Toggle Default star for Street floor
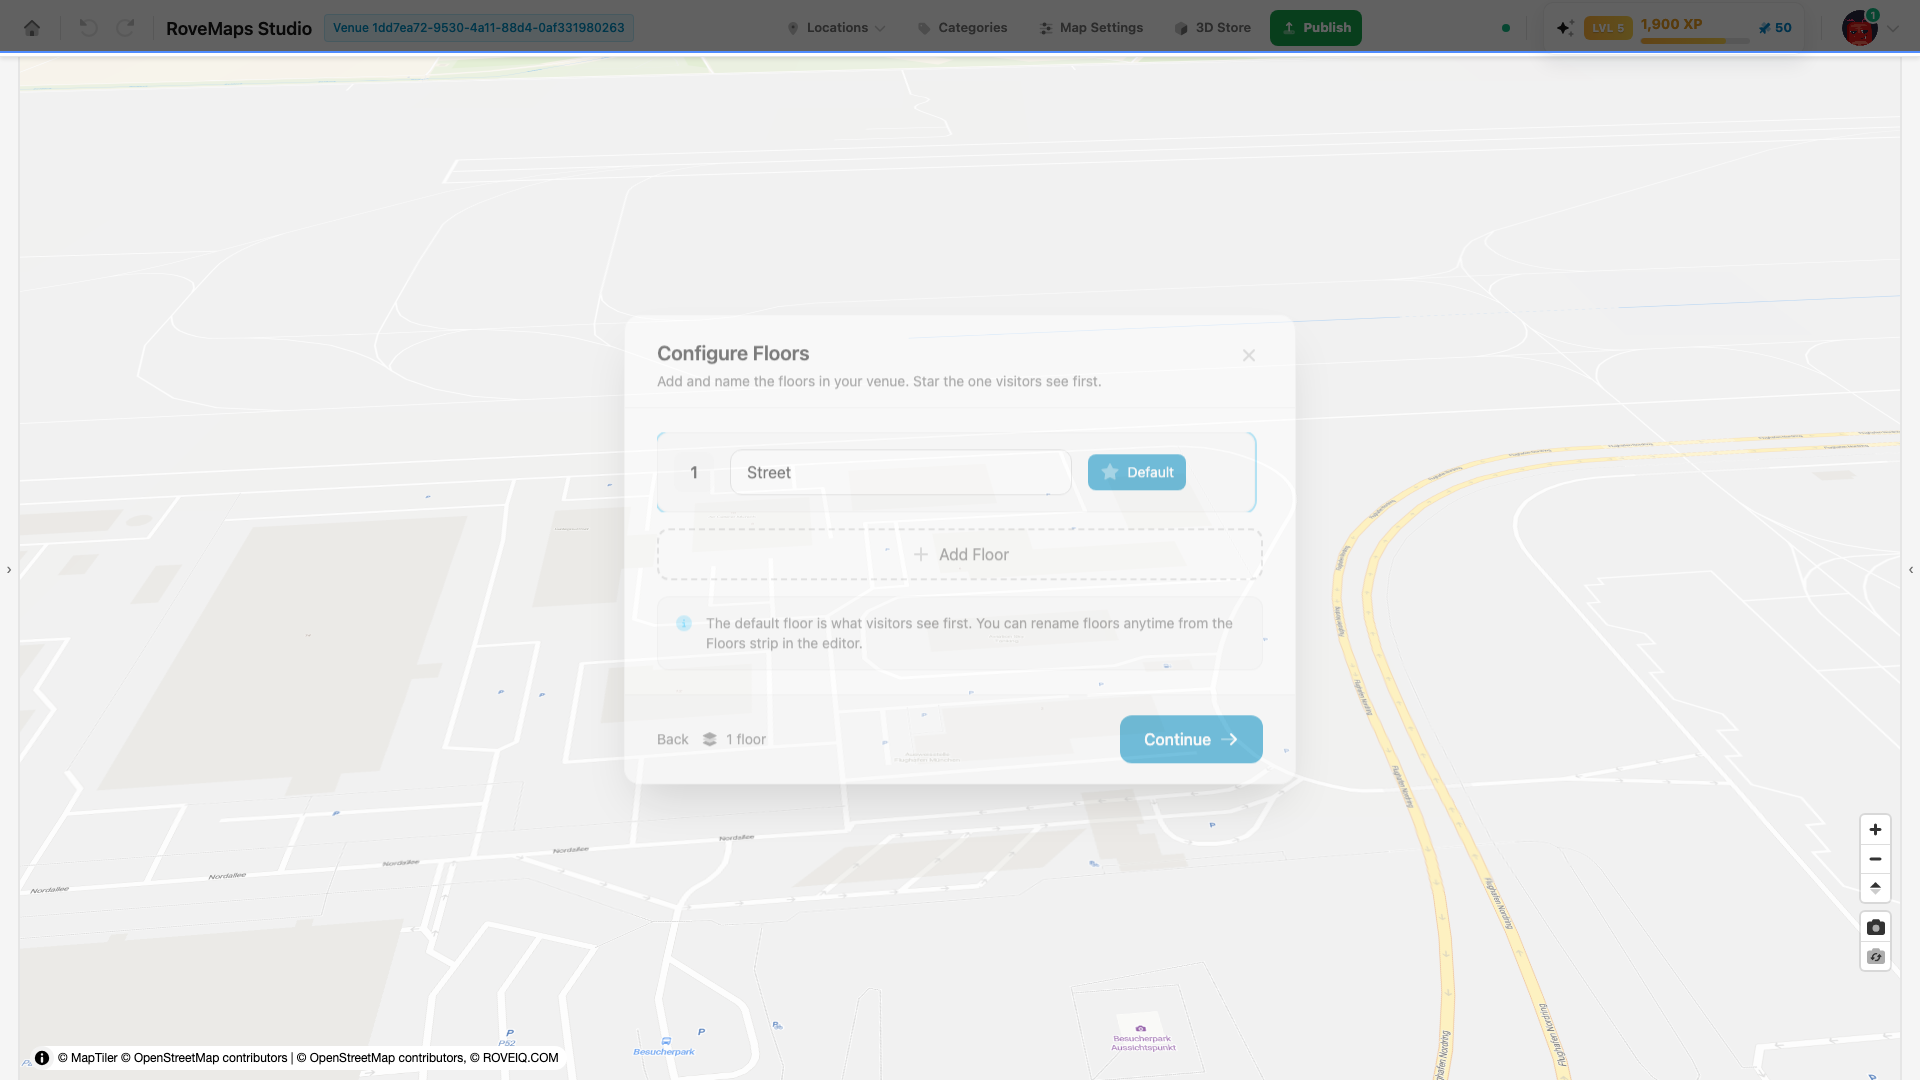This screenshot has height=1080, width=1920. [x=1137, y=472]
